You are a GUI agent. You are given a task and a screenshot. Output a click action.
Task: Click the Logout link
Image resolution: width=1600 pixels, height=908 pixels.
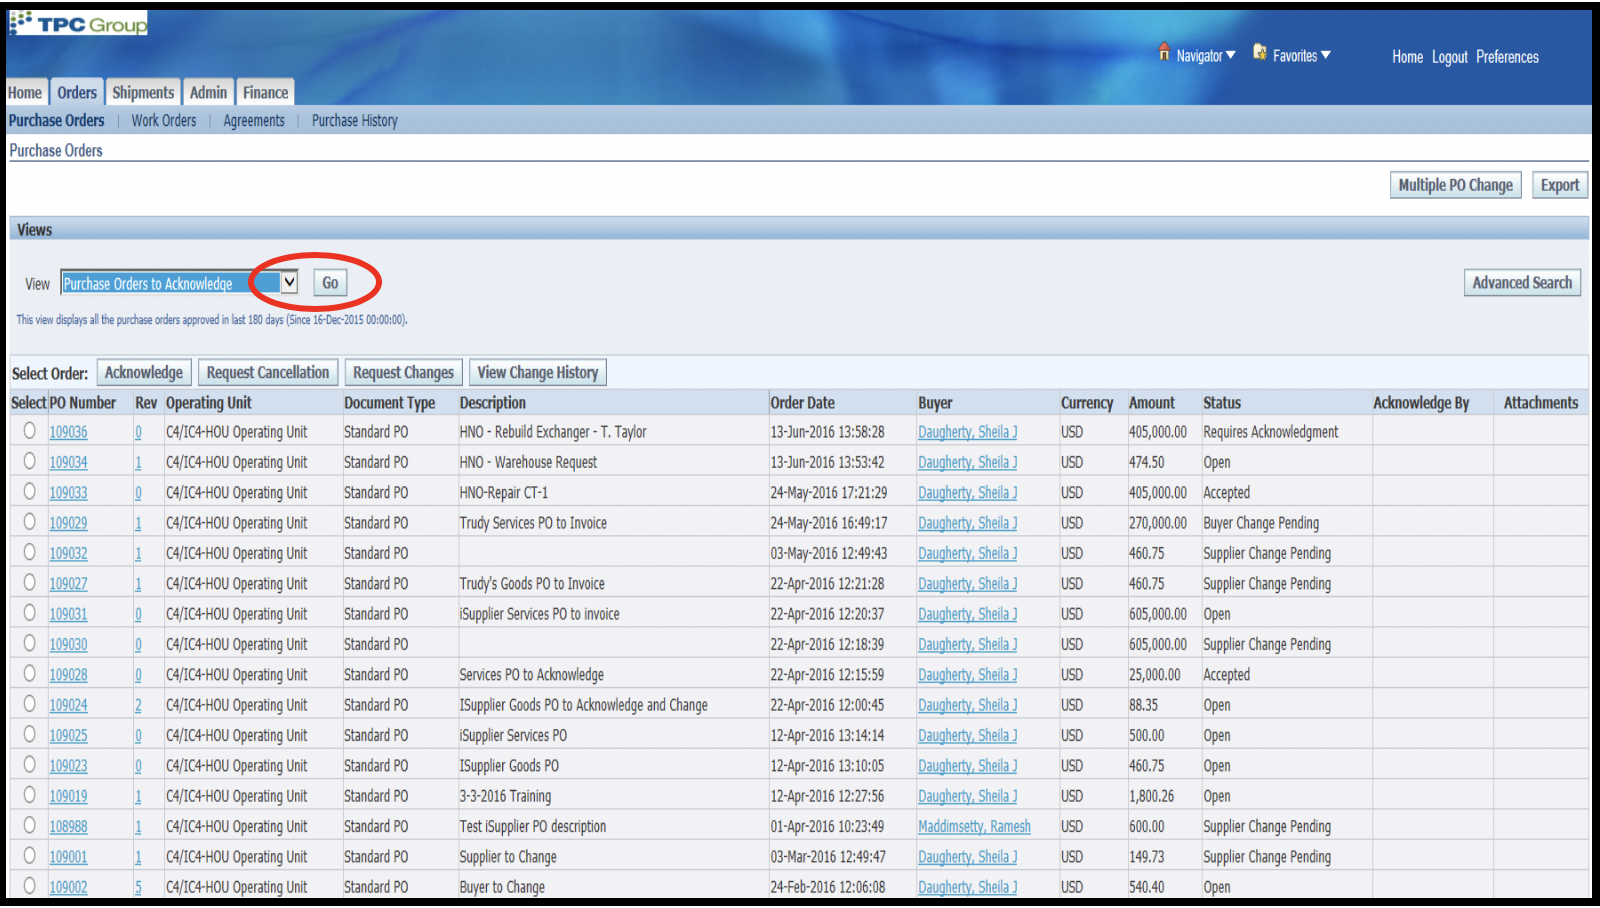[1450, 57]
